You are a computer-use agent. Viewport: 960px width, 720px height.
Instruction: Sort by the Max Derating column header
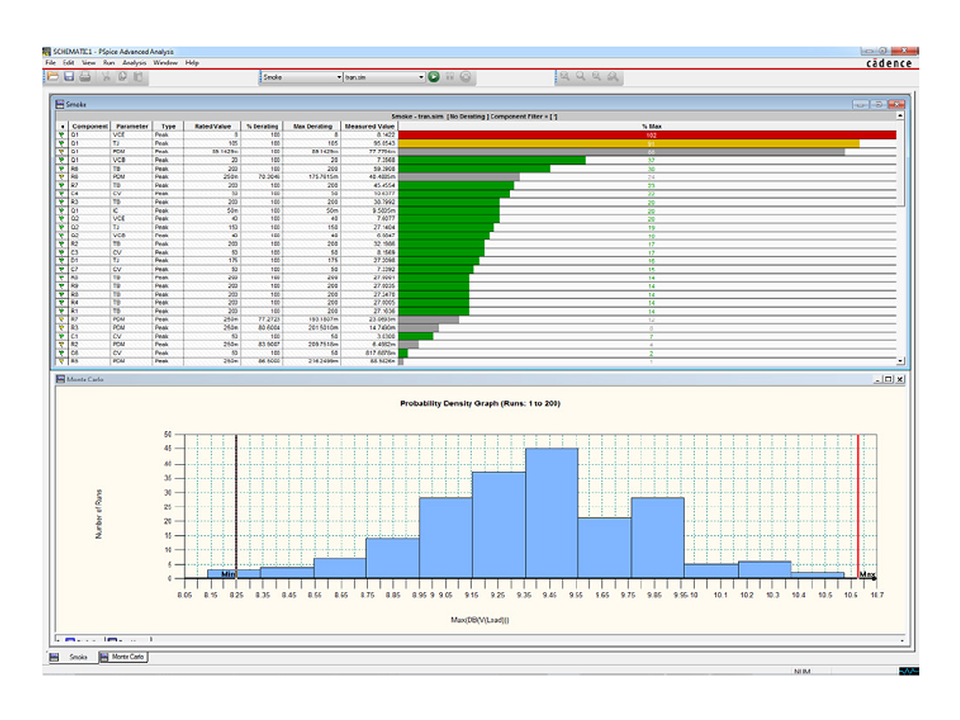312,126
